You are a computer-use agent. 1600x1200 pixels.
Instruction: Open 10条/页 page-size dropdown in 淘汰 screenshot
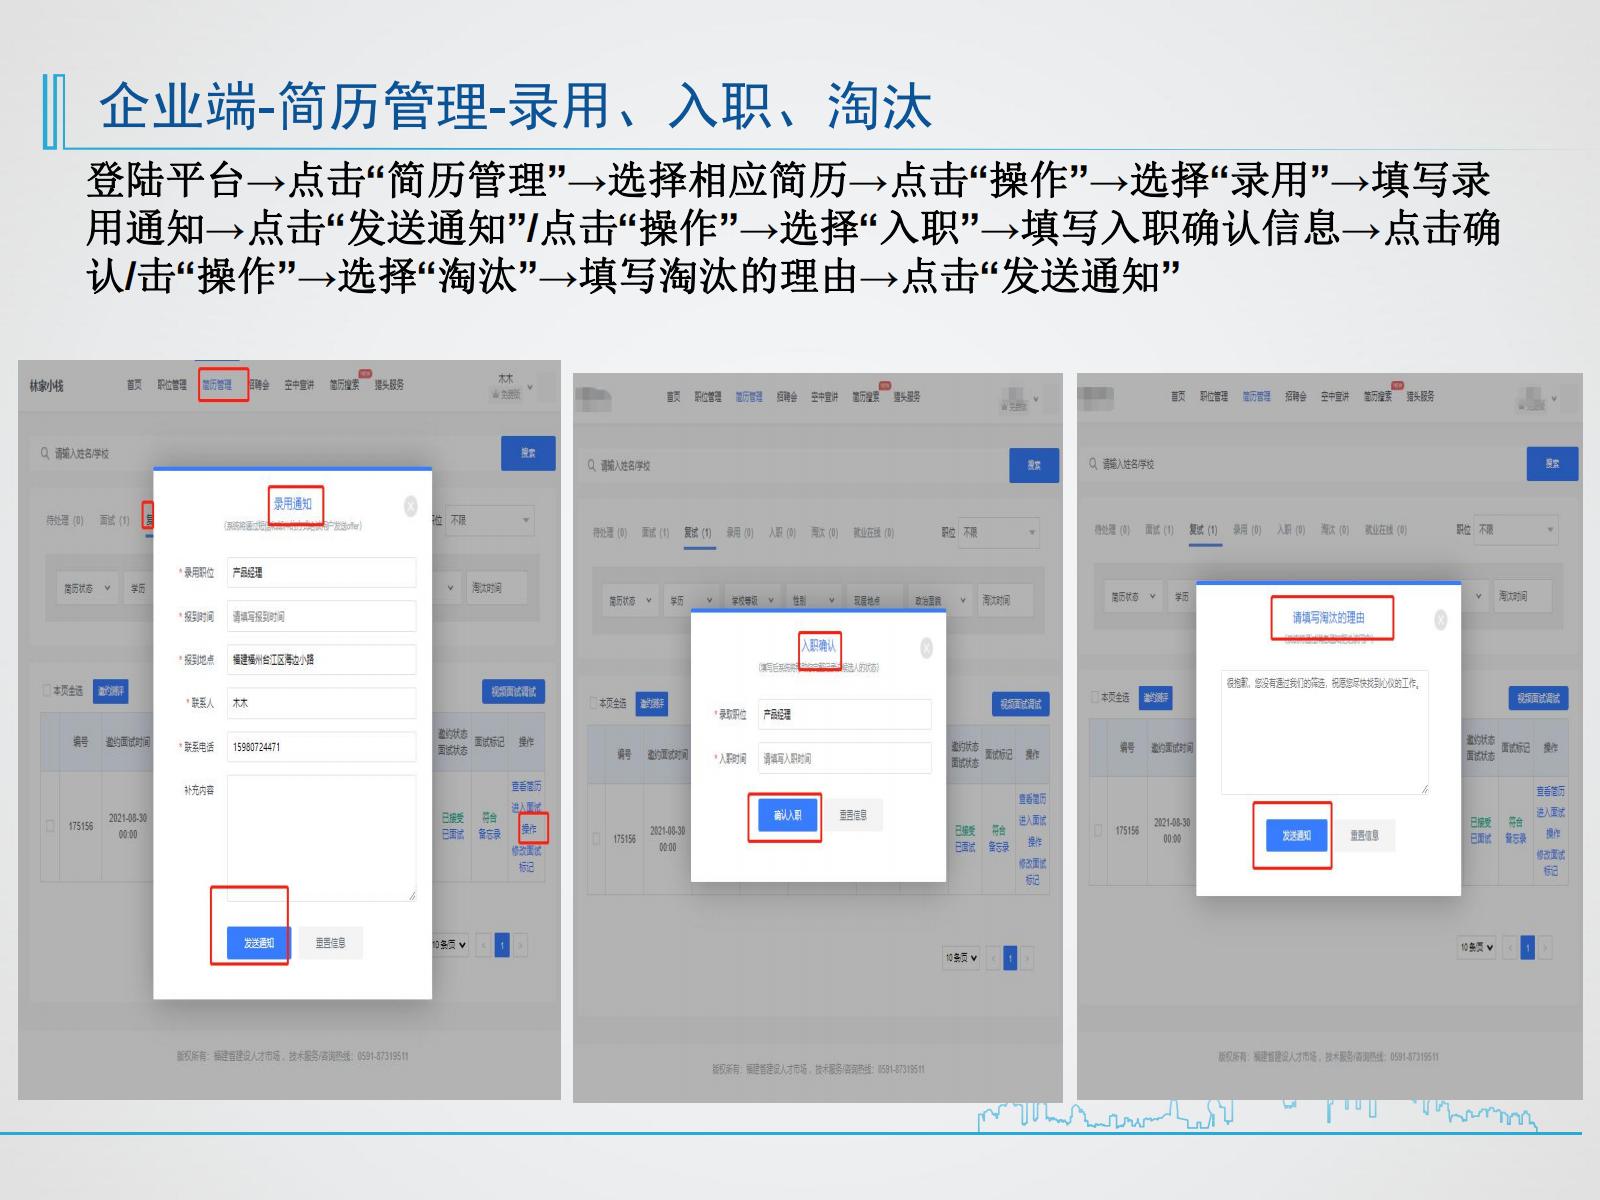(1477, 947)
